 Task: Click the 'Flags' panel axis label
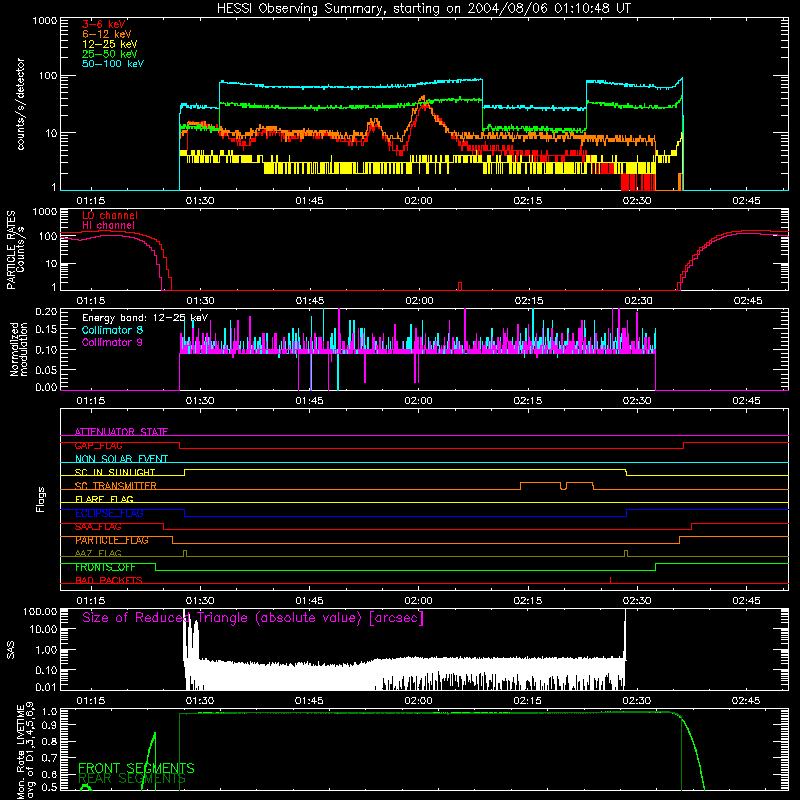click(41, 499)
